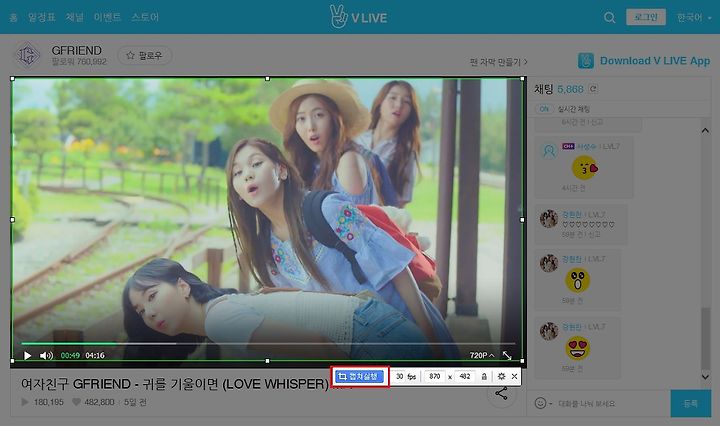Open the V LIVE search icon

coord(609,17)
